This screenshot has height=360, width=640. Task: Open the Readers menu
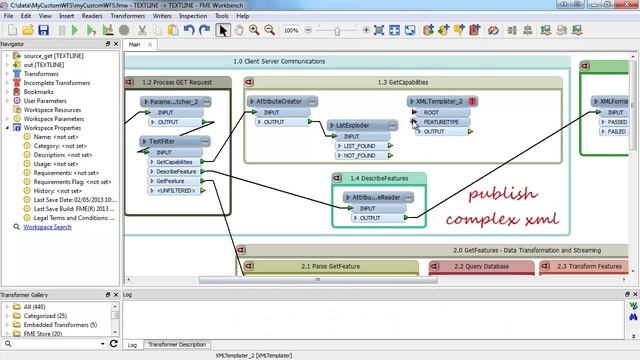tap(92, 16)
